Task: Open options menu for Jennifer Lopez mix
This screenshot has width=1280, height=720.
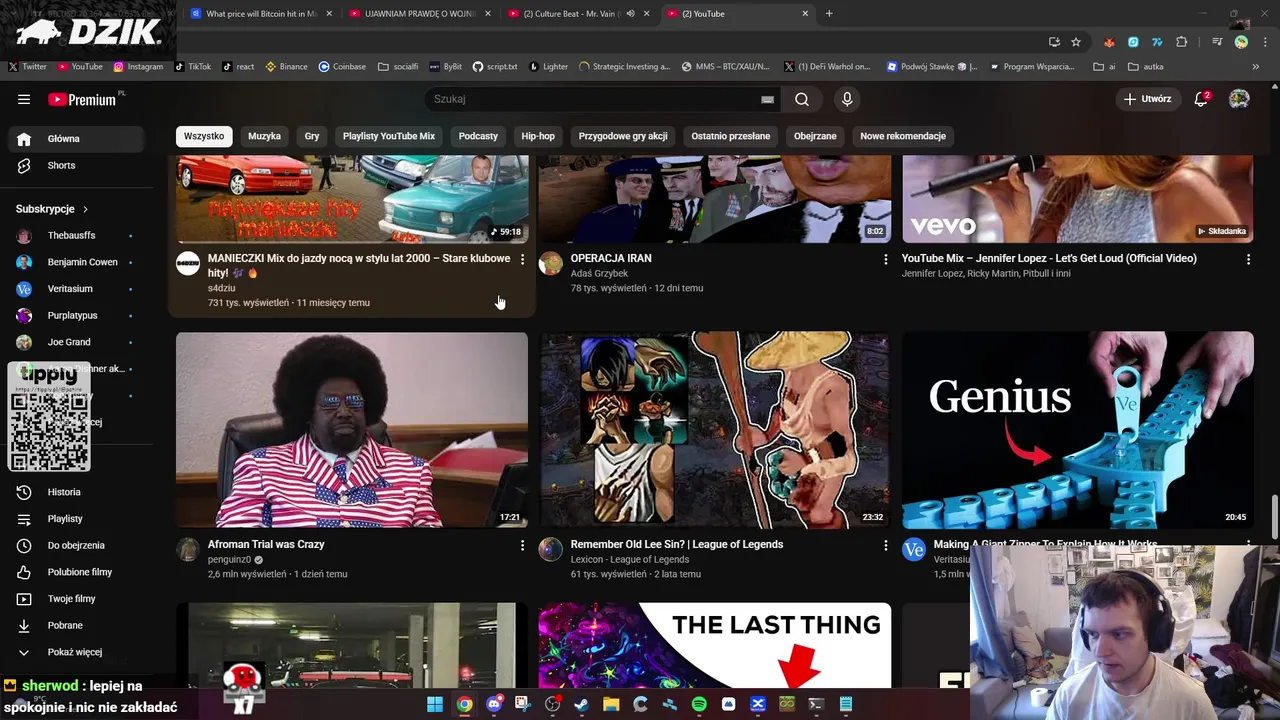Action: click(x=1248, y=259)
